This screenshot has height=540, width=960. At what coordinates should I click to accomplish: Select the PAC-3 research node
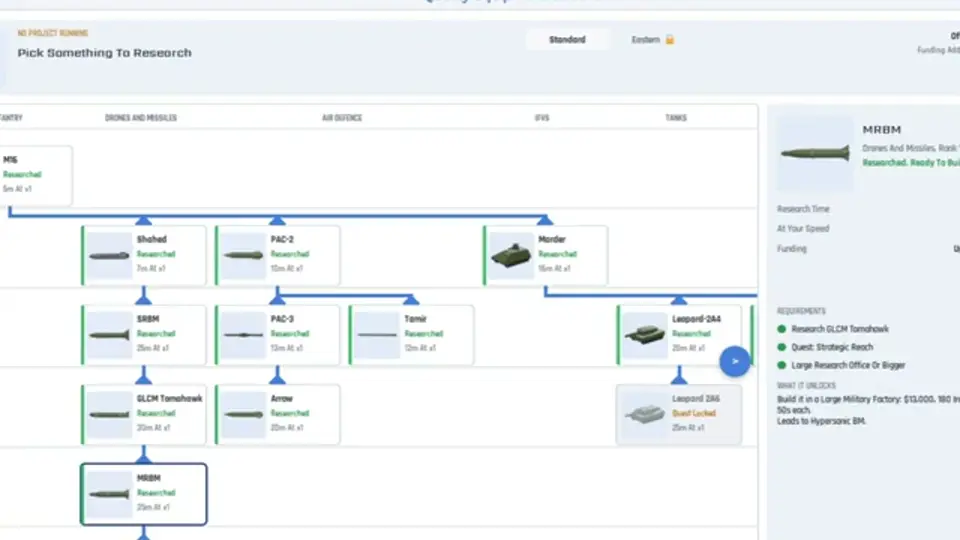pyautogui.click(x=277, y=335)
